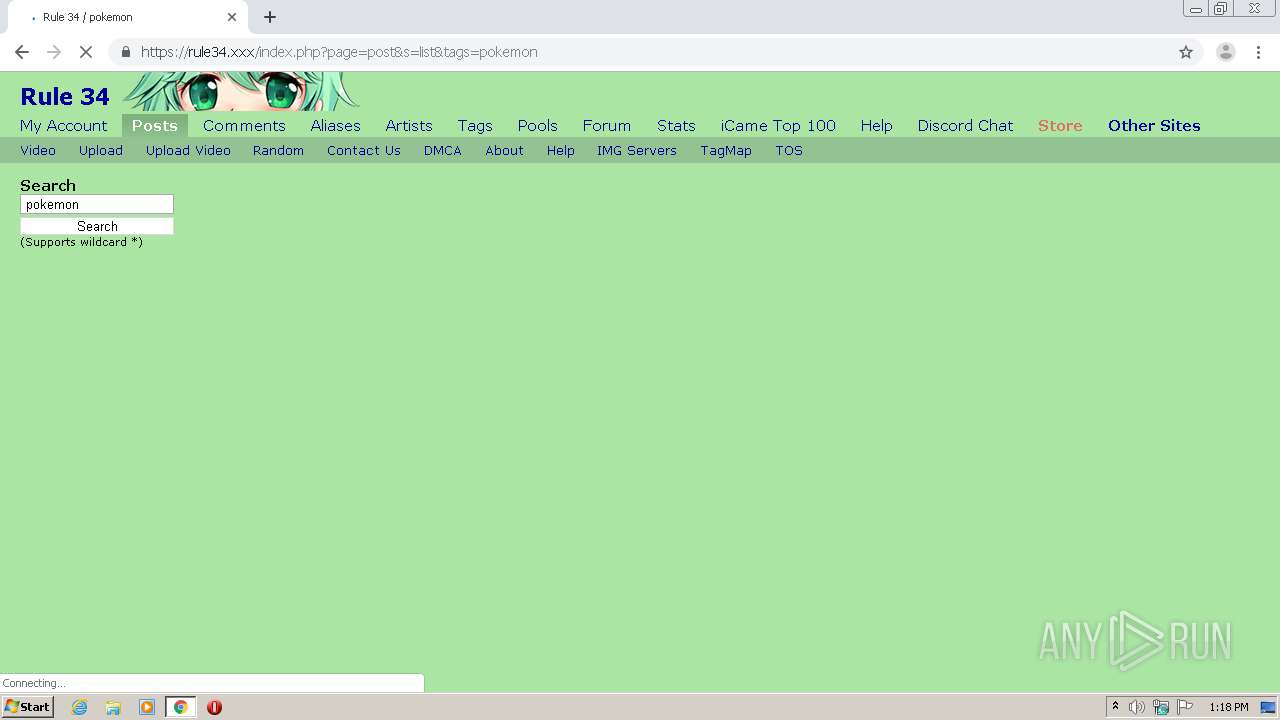This screenshot has width=1280, height=720.
Task: Open the Artists page
Action: [x=409, y=126]
